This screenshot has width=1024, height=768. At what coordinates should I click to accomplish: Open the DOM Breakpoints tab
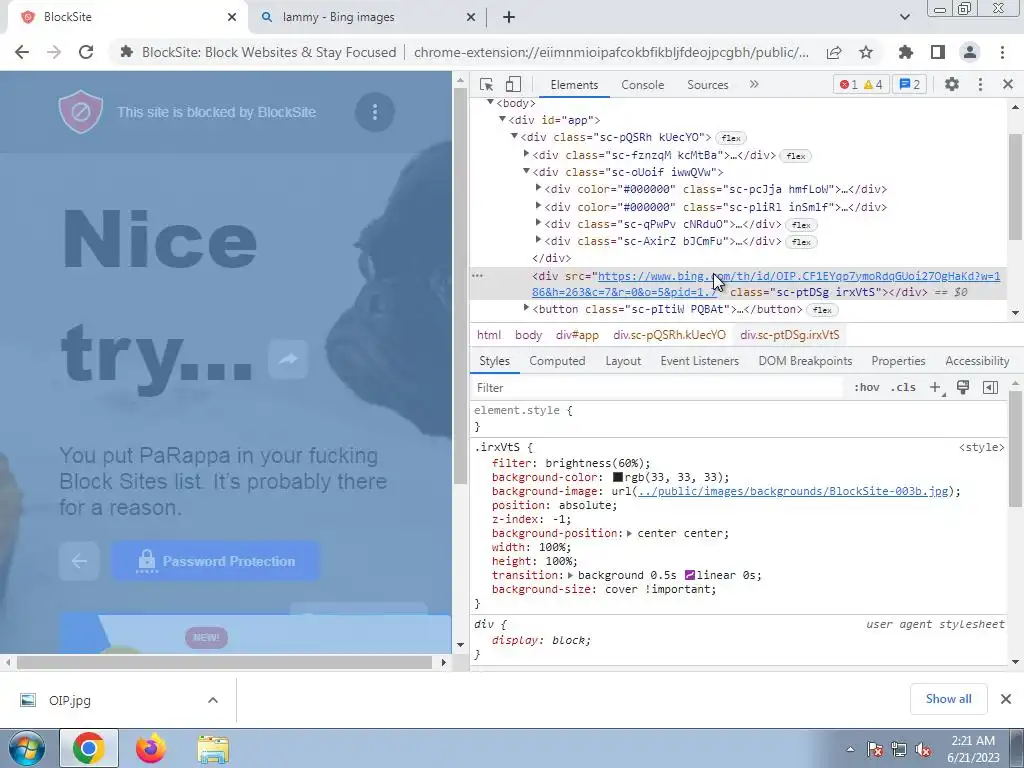805,361
